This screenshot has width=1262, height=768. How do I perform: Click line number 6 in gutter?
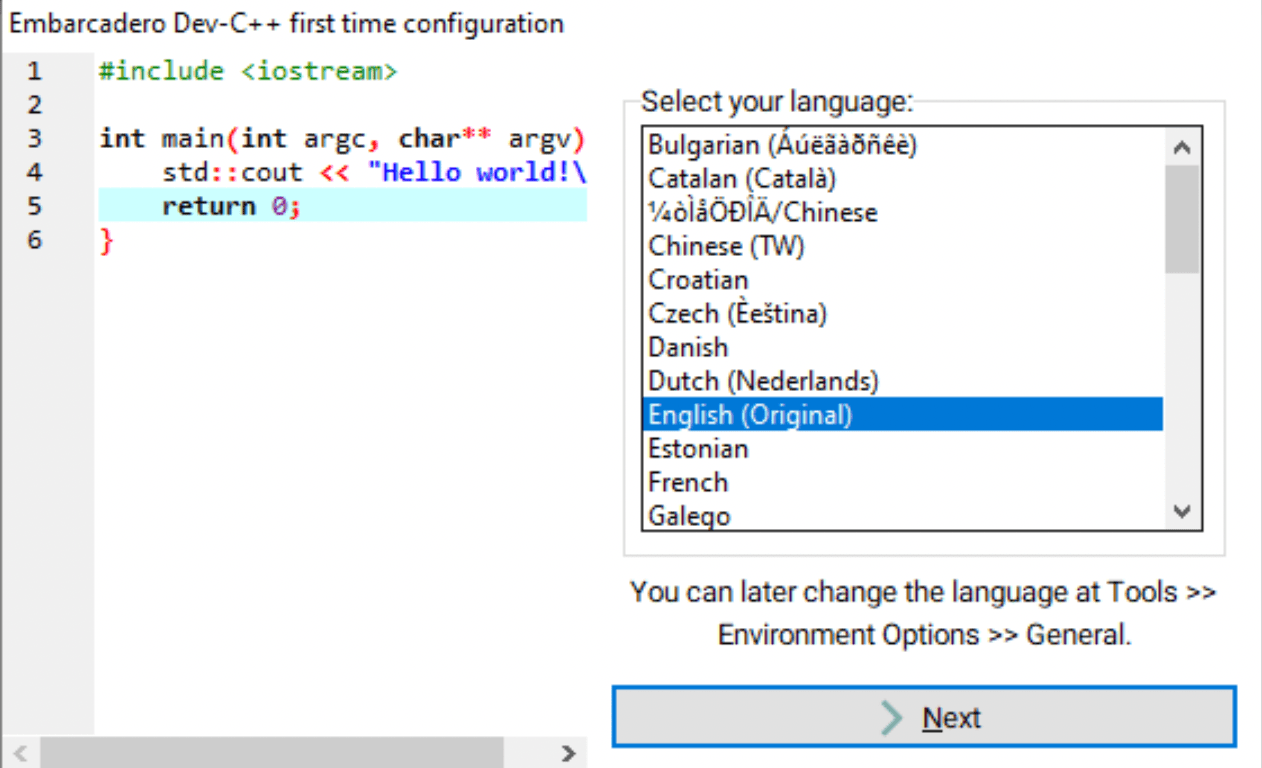click(x=35, y=239)
